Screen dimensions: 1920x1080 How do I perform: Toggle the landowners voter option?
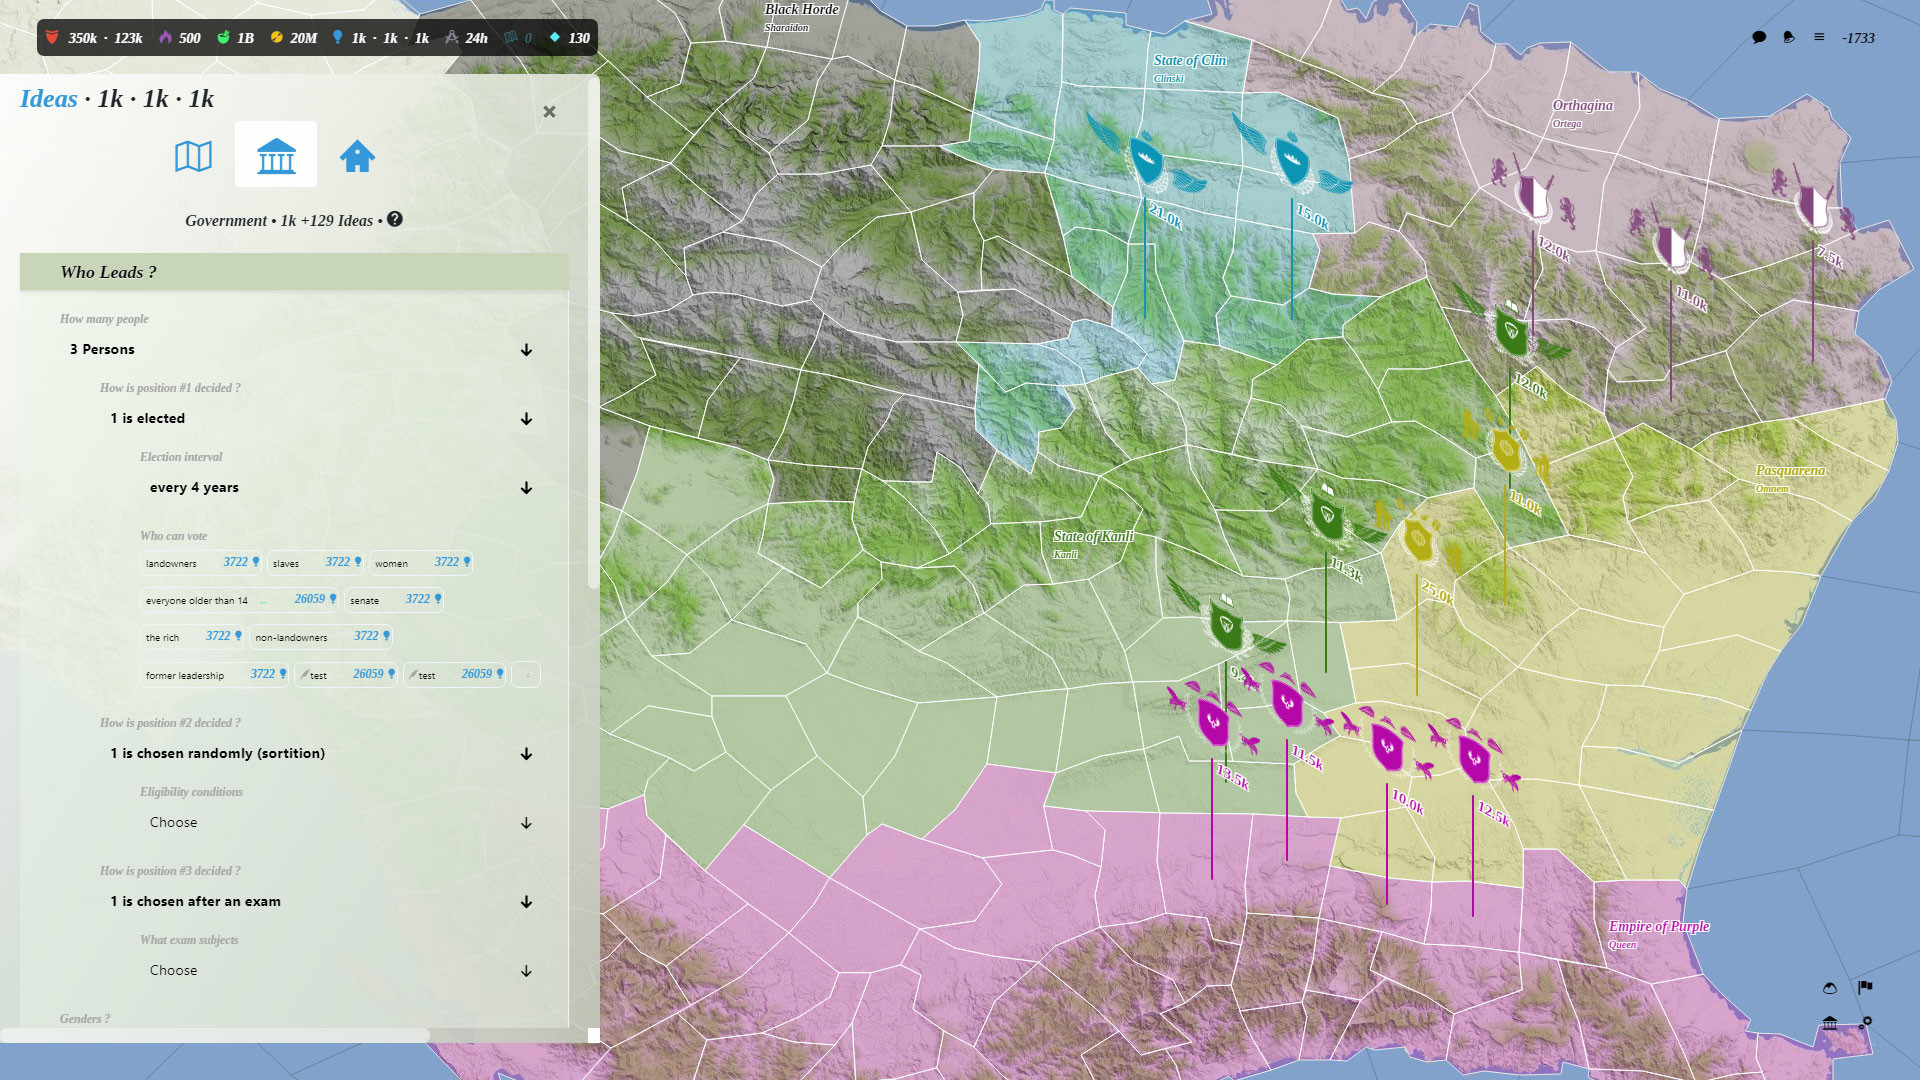tap(201, 563)
